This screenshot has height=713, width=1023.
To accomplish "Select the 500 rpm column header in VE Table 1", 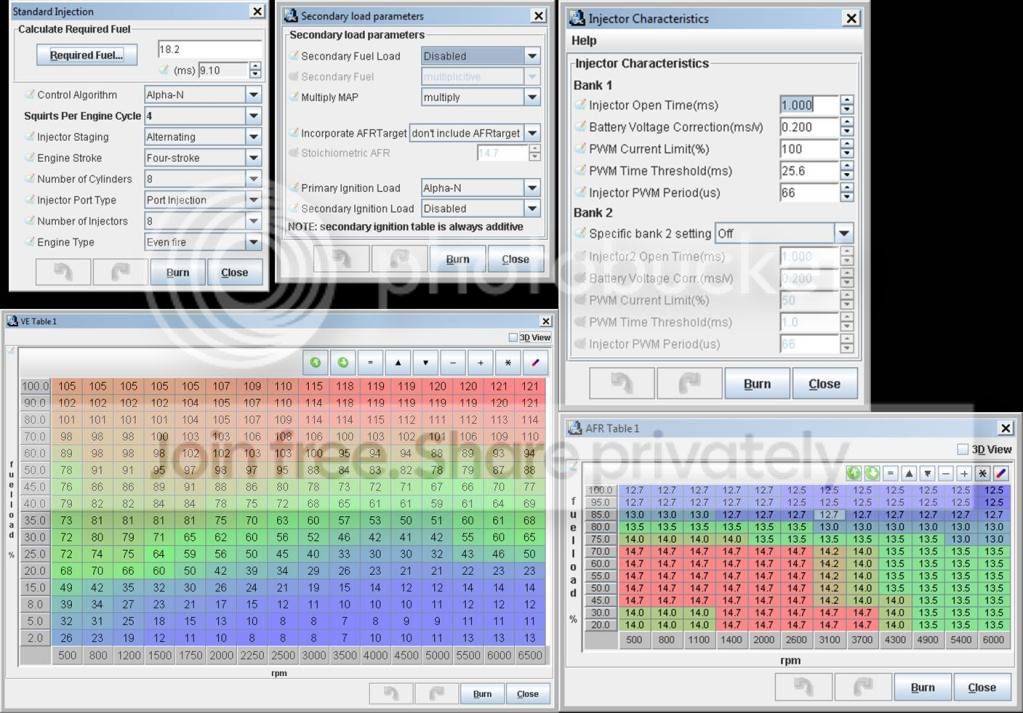I will point(67,655).
